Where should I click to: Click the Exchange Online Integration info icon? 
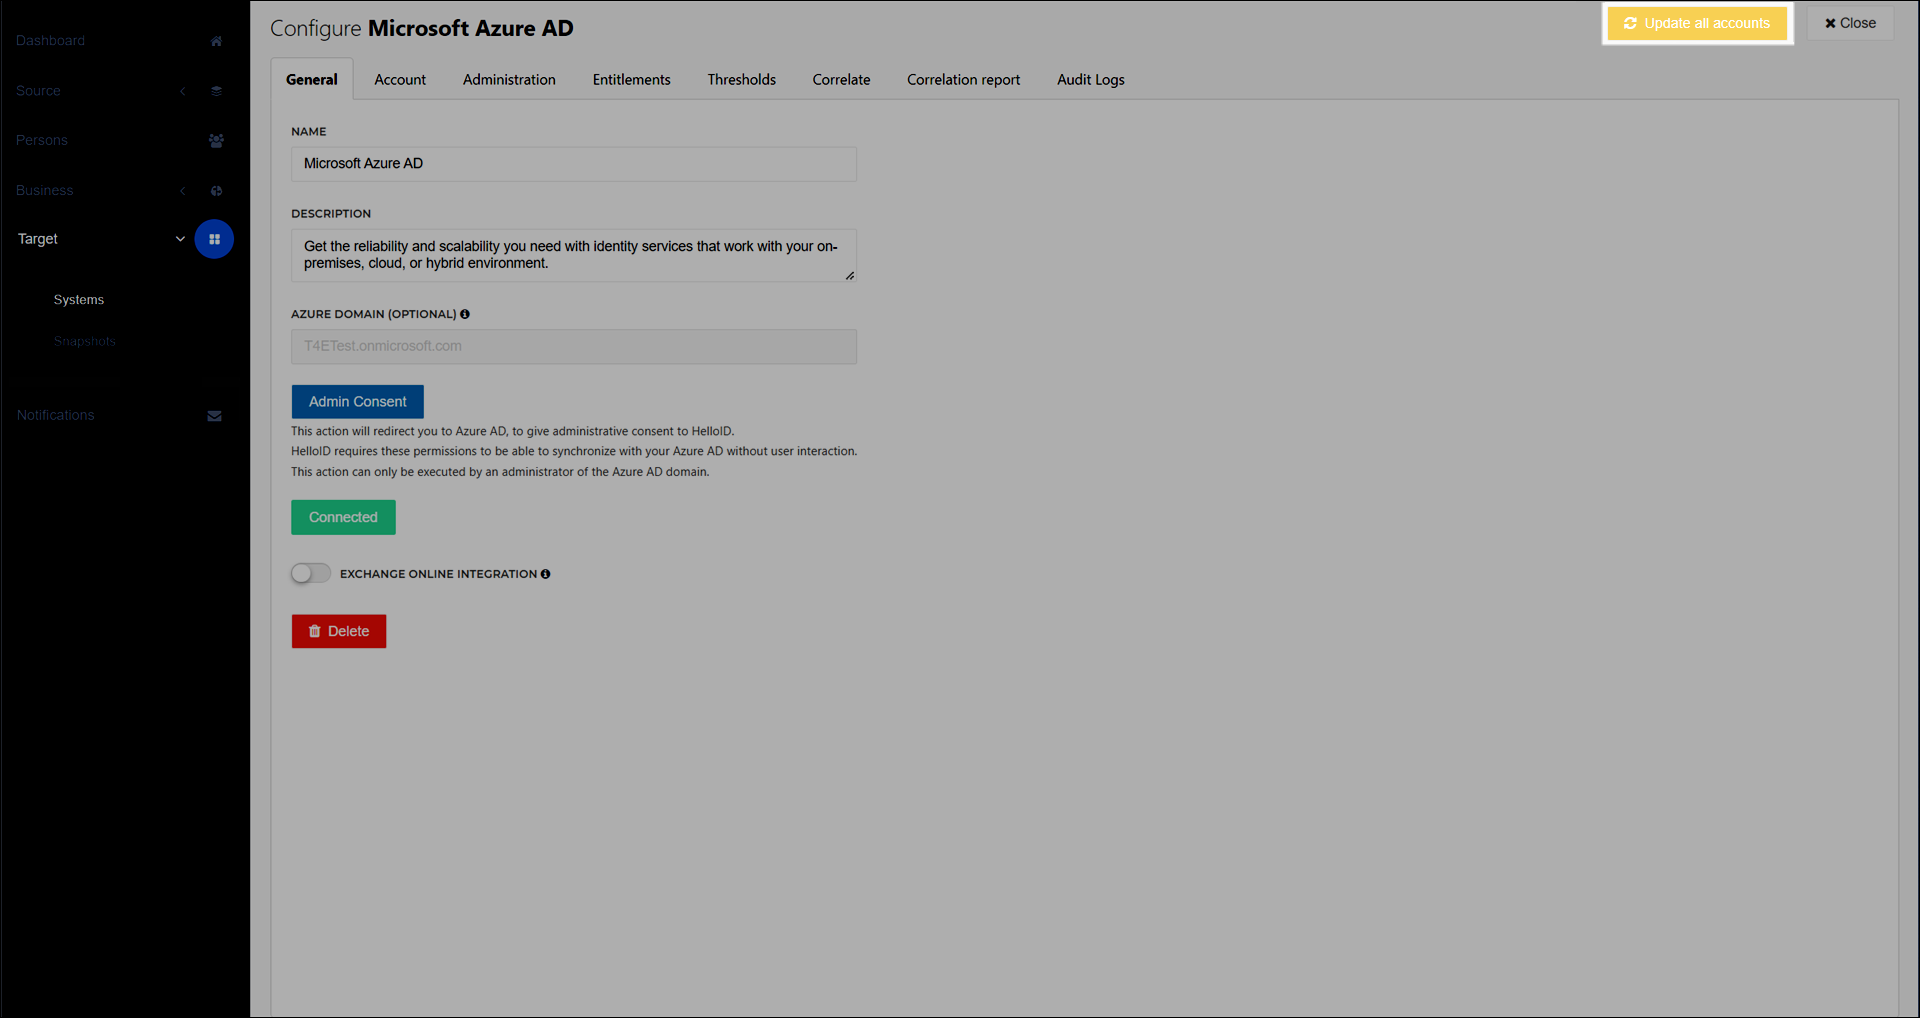545,574
